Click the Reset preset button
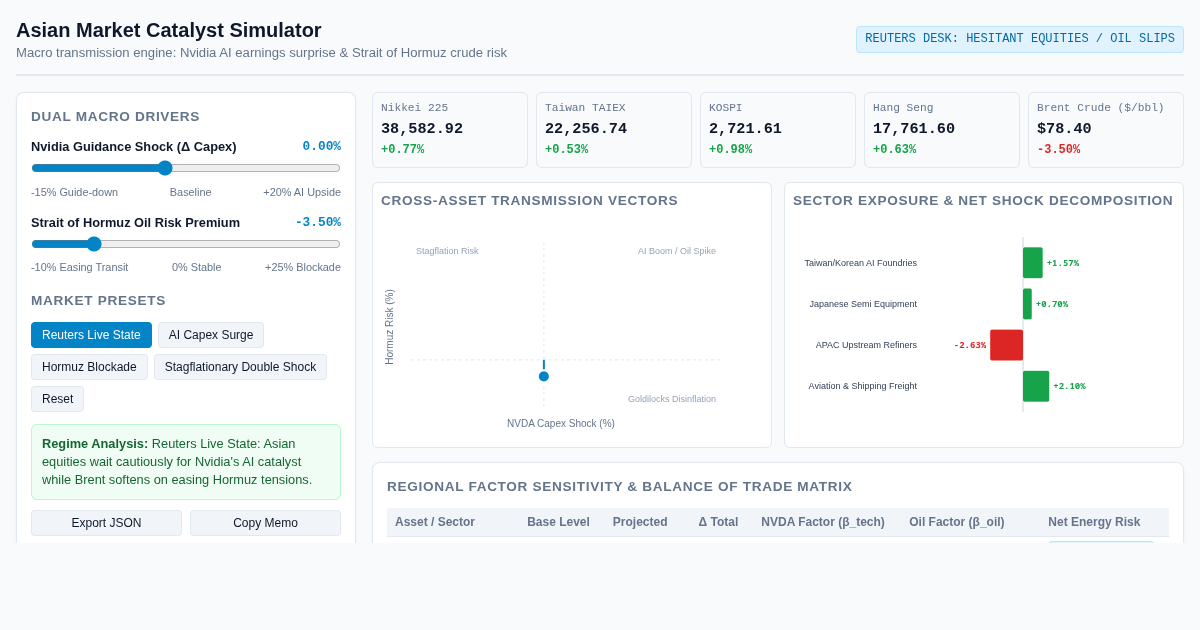Image resolution: width=1200 pixels, height=630 pixels. [57, 399]
